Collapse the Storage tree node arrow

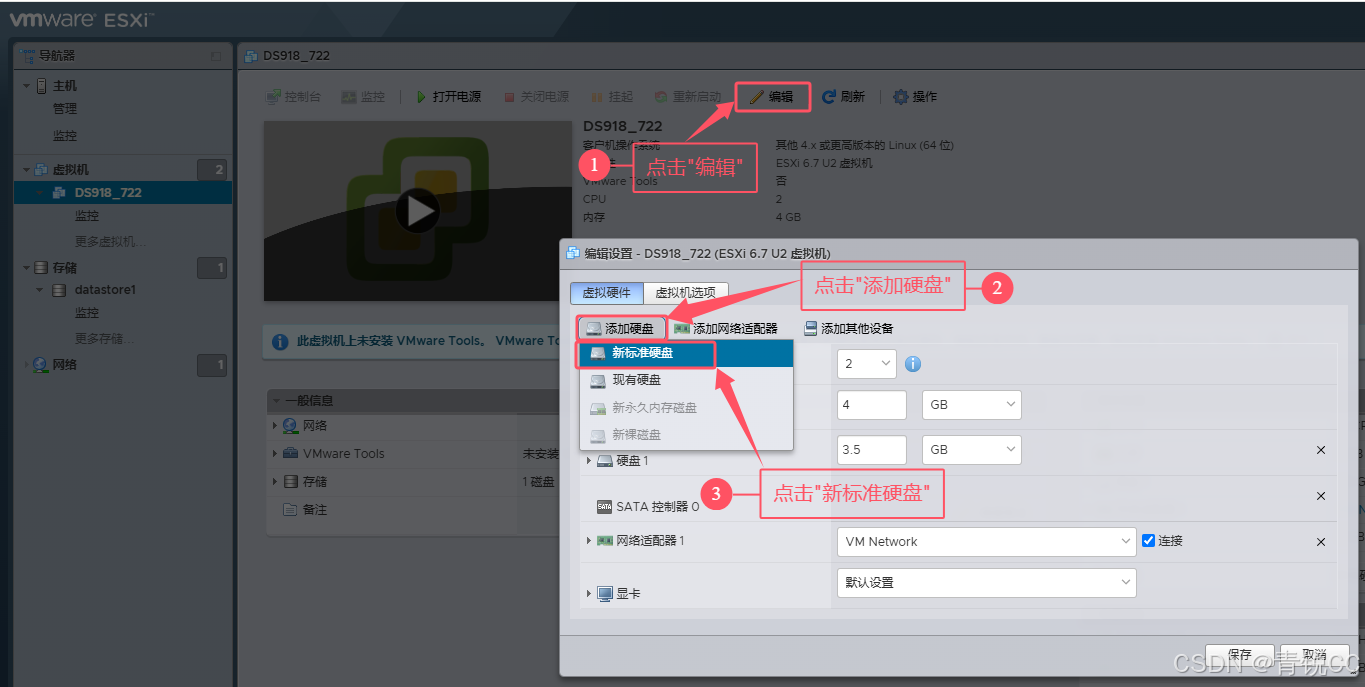coord(27,268)
